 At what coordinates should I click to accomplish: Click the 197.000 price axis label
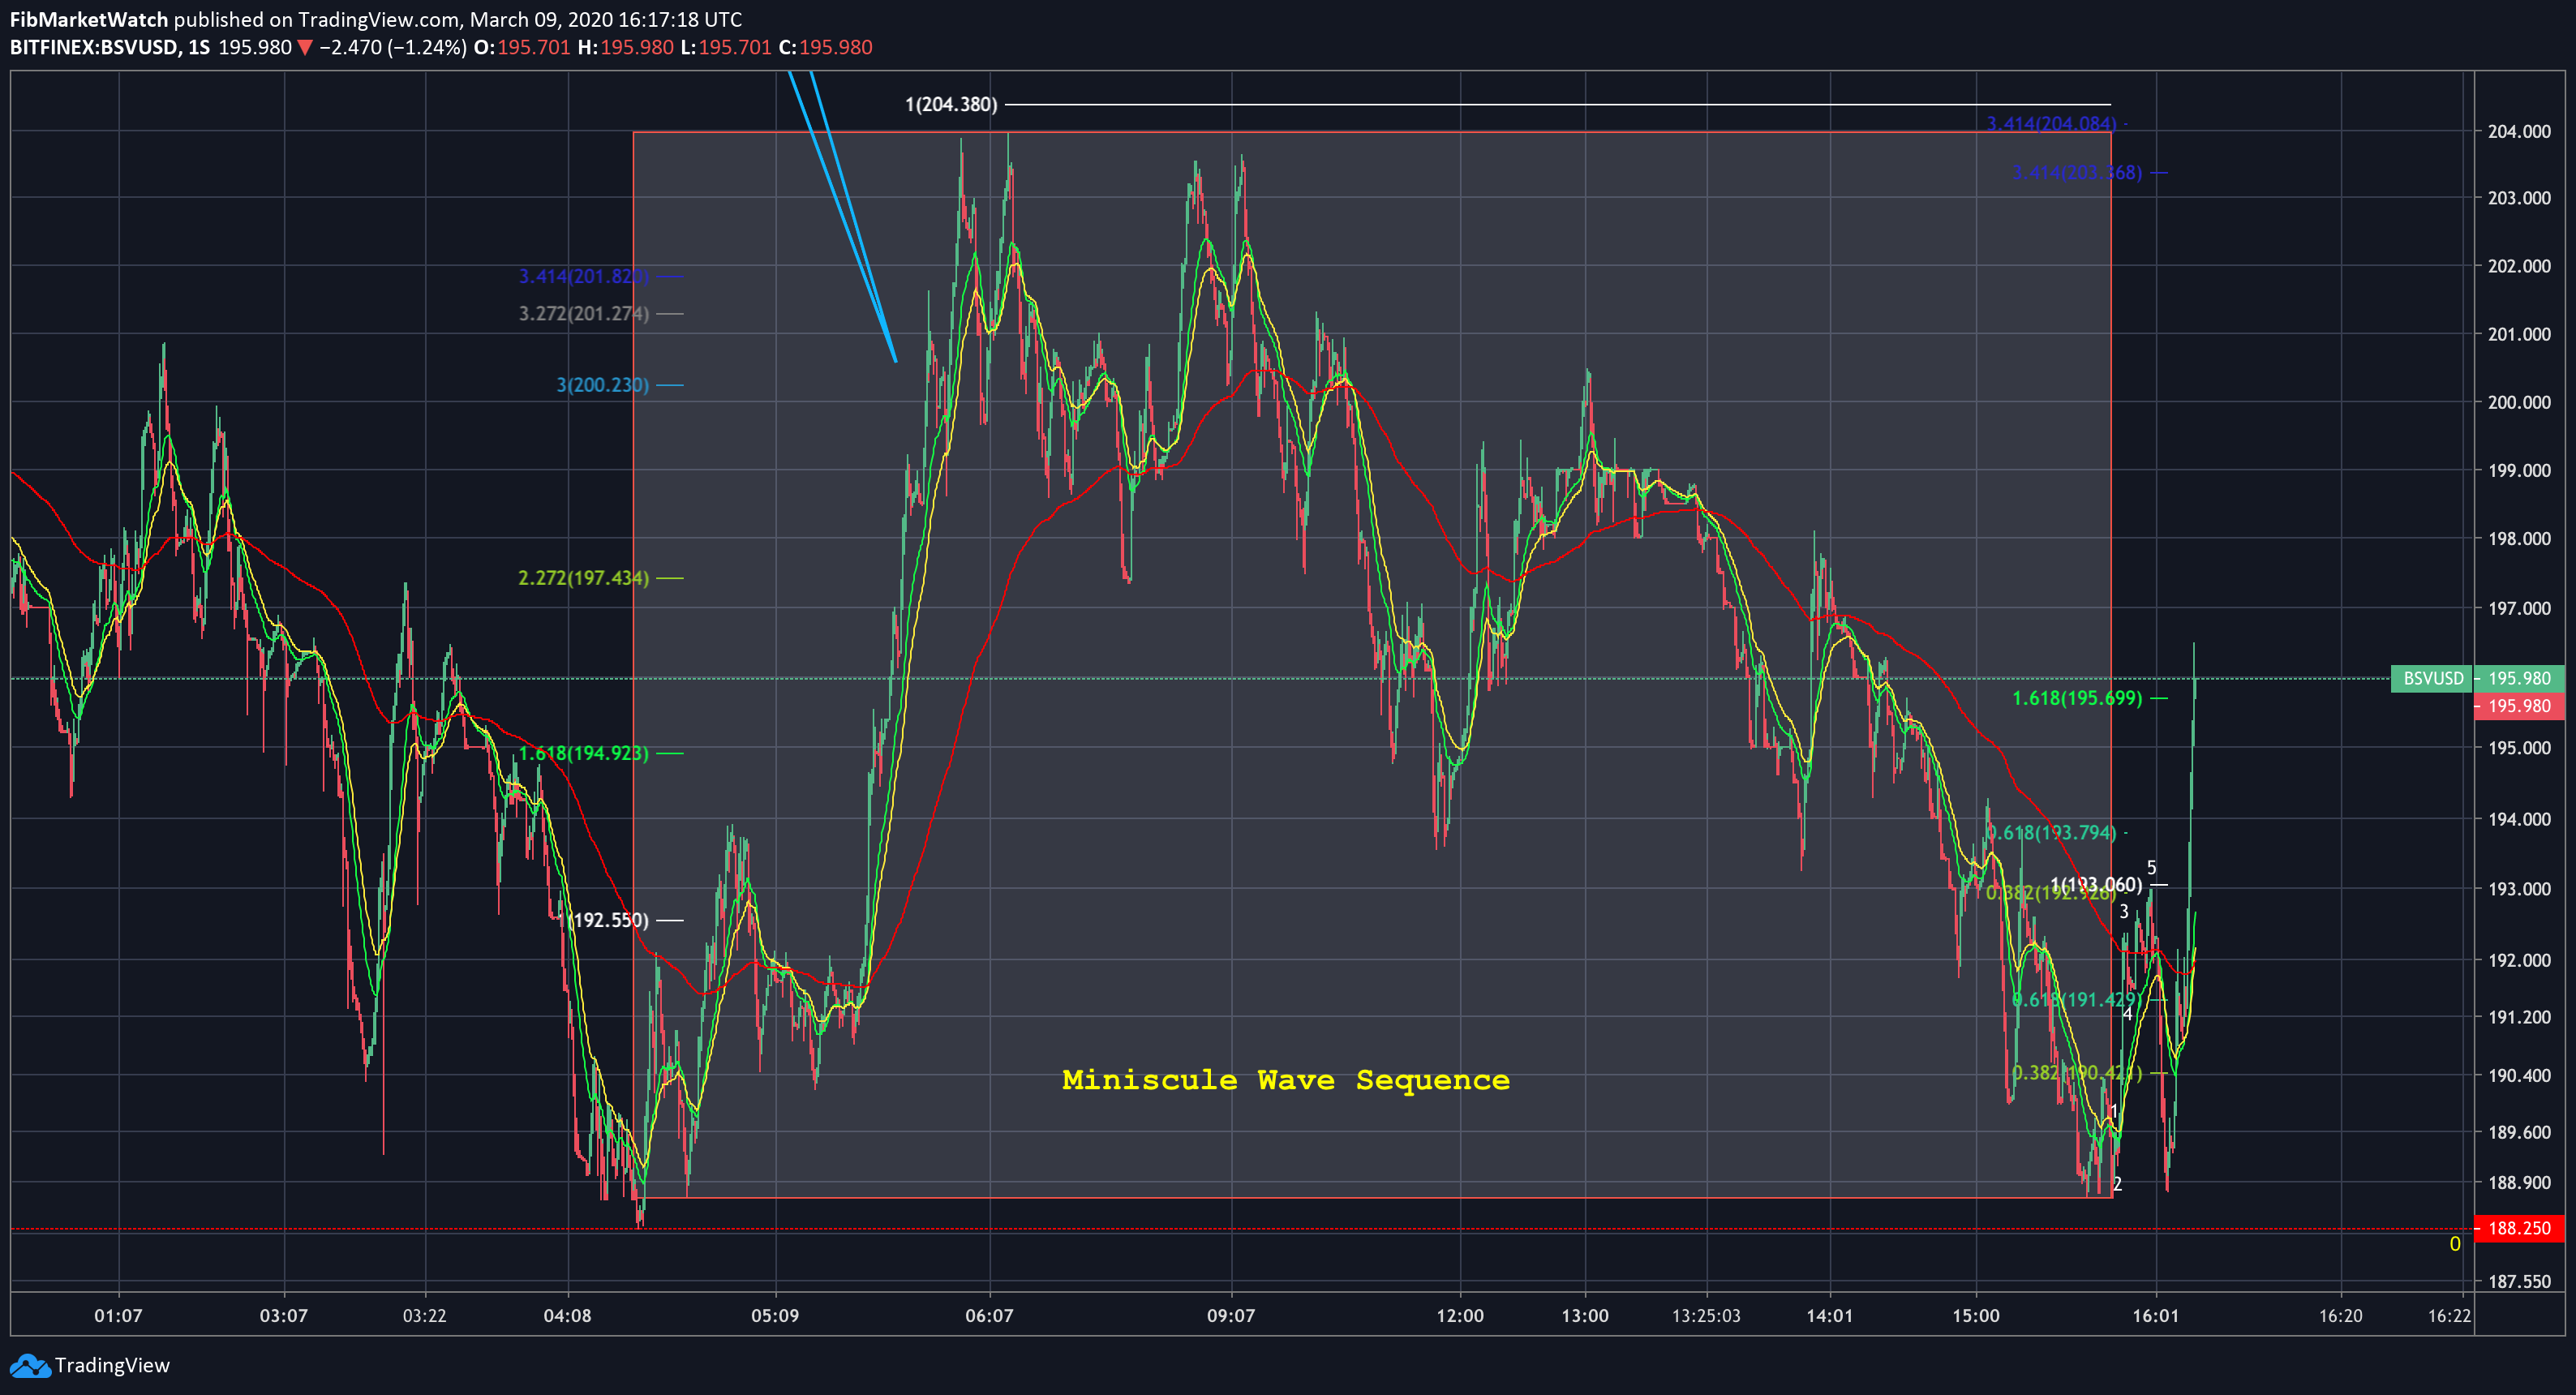click(2519, 608)
